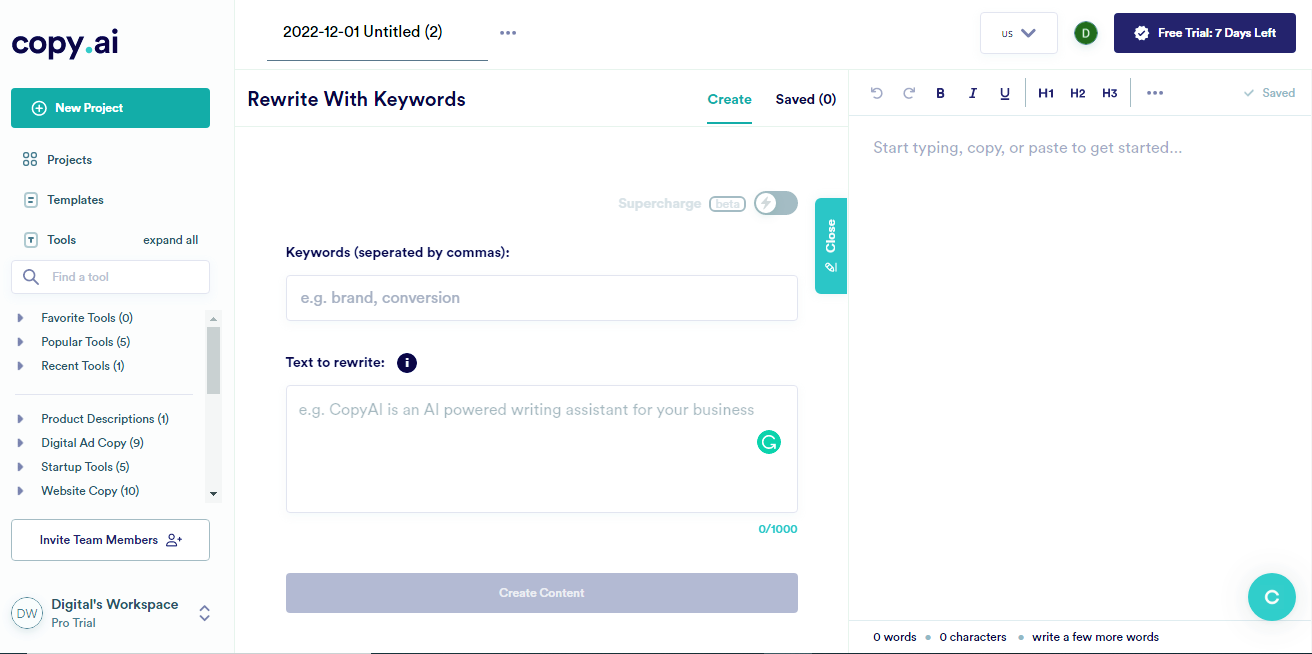Click the tools list scrollbar thumb
Image resolution: width=1312 pixels, height=654 pixels.
pyautogui.click(x=213, y=360)
